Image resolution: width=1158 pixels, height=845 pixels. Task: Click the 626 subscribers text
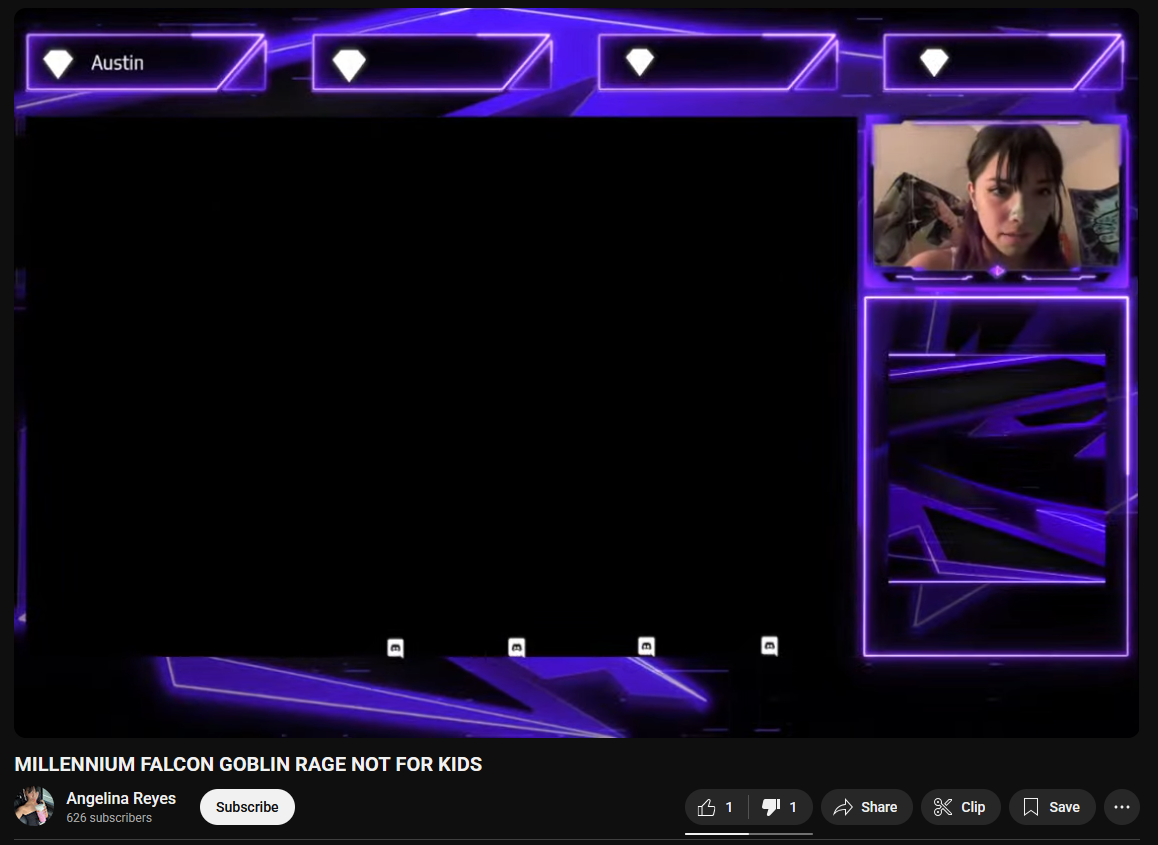click(x=109, y=818)
